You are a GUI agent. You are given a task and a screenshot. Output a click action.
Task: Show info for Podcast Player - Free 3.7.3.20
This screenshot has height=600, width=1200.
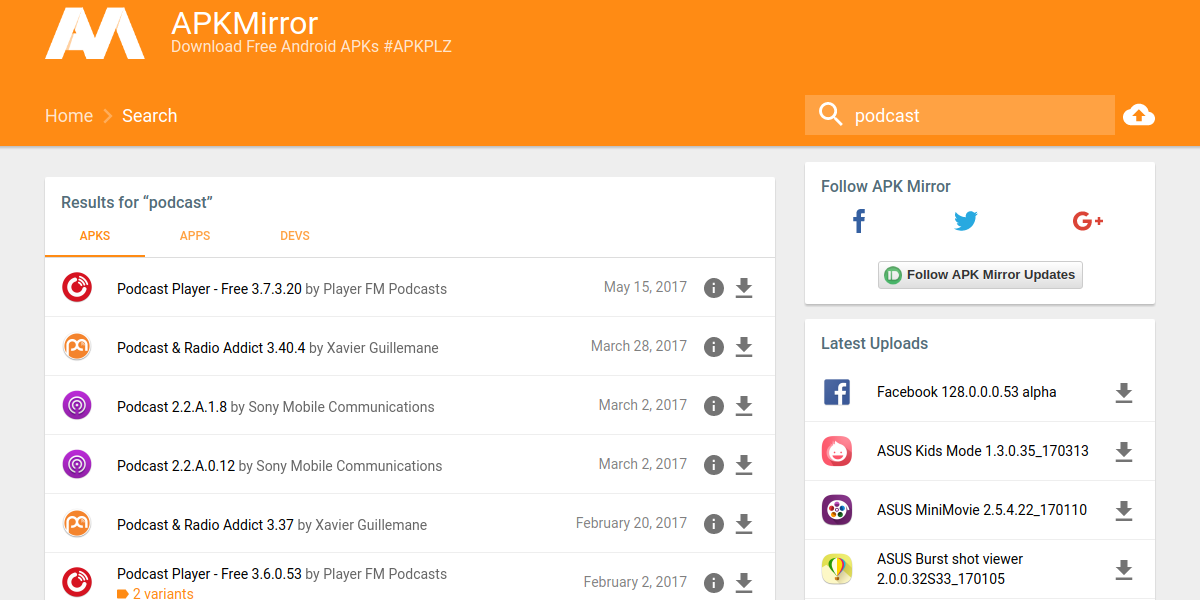[714, 288]
